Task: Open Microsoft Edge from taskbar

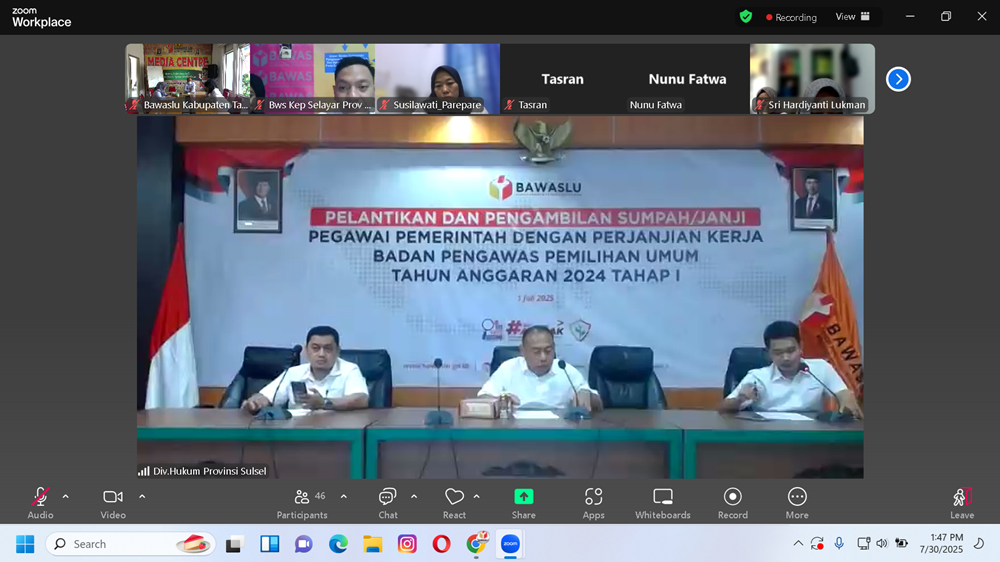Action: (338, 544)
